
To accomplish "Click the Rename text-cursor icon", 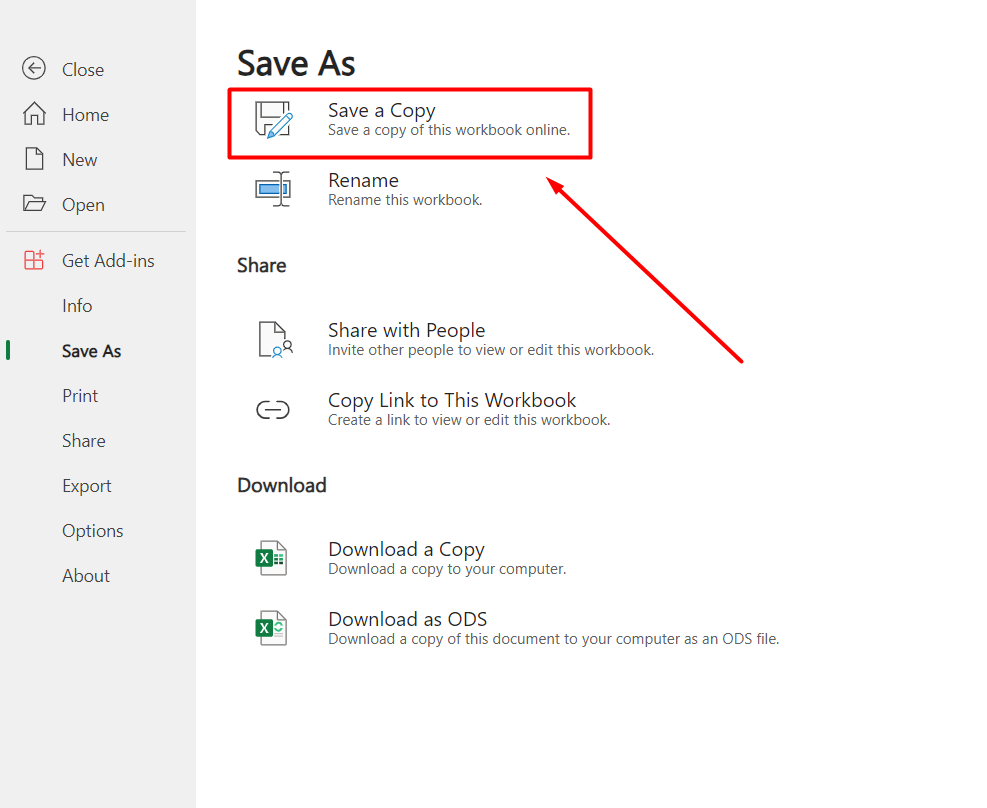I will (273, 189).
